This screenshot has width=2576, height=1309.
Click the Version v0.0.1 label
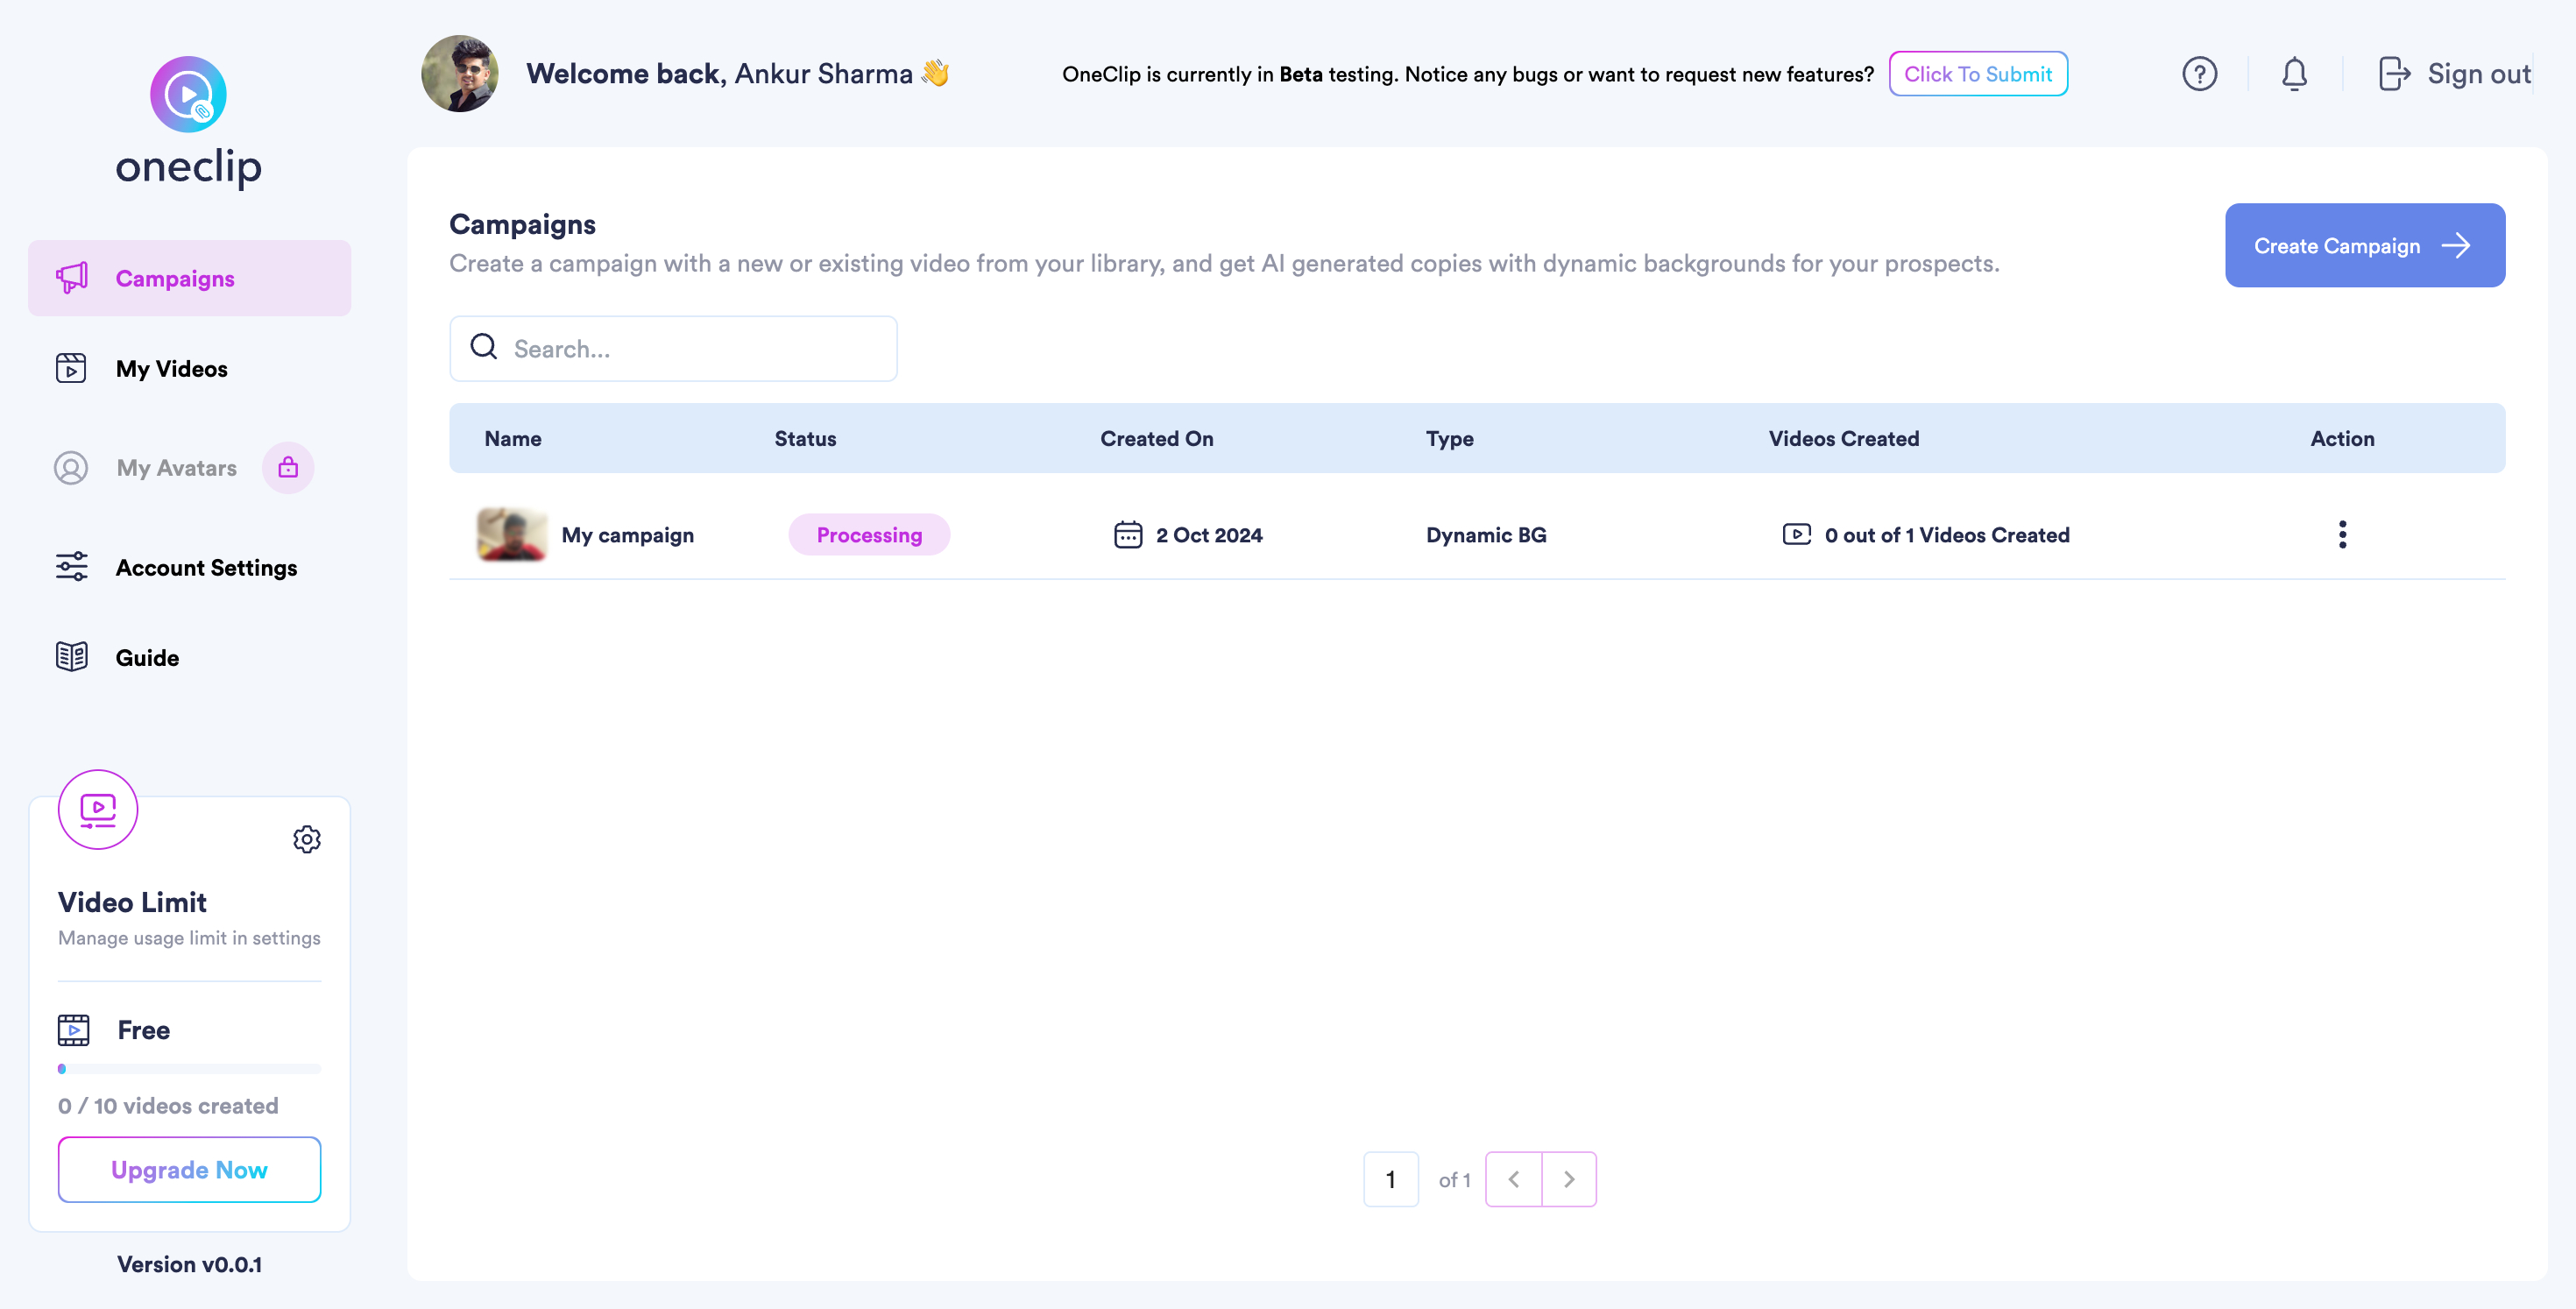point(189,1264)
